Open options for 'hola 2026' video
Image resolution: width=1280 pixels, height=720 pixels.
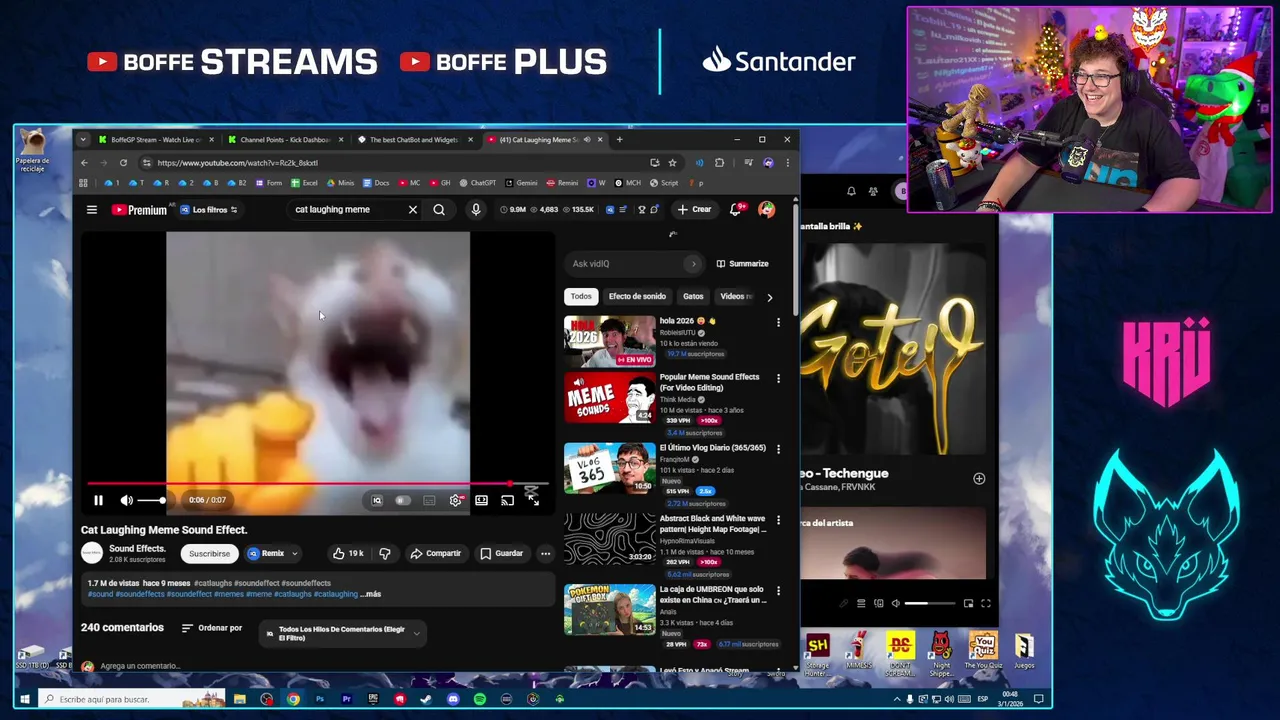point(778,322)
